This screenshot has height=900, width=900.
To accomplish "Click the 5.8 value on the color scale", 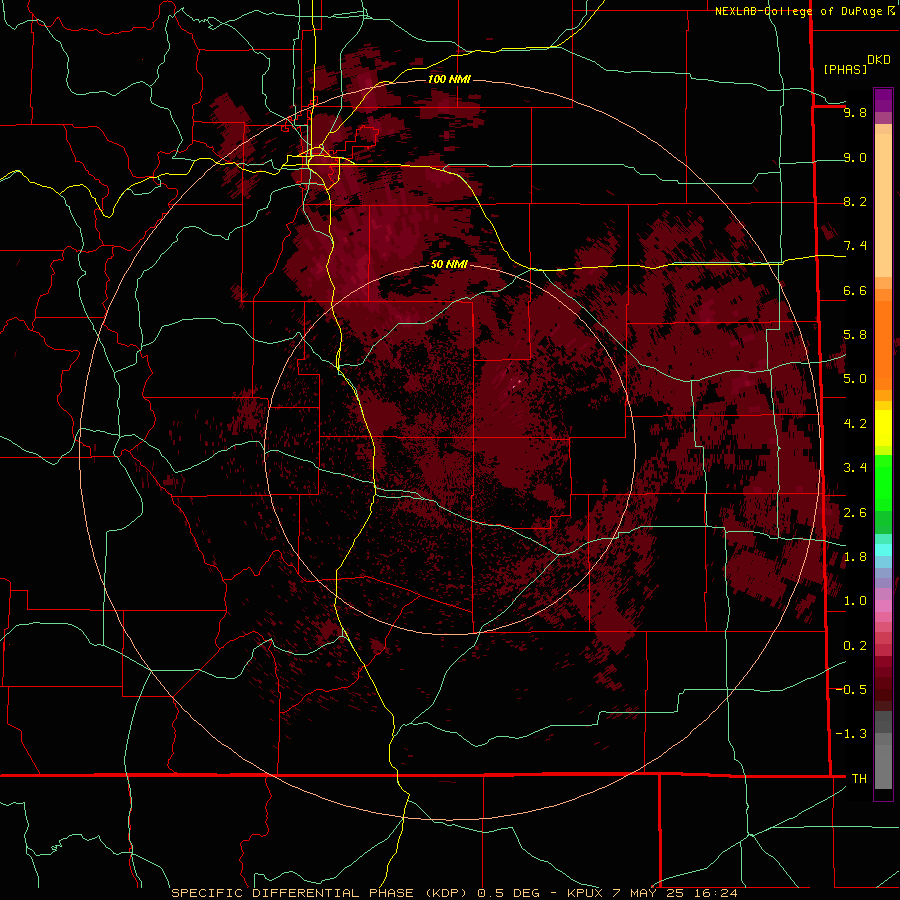I will (x=855, y=335).
